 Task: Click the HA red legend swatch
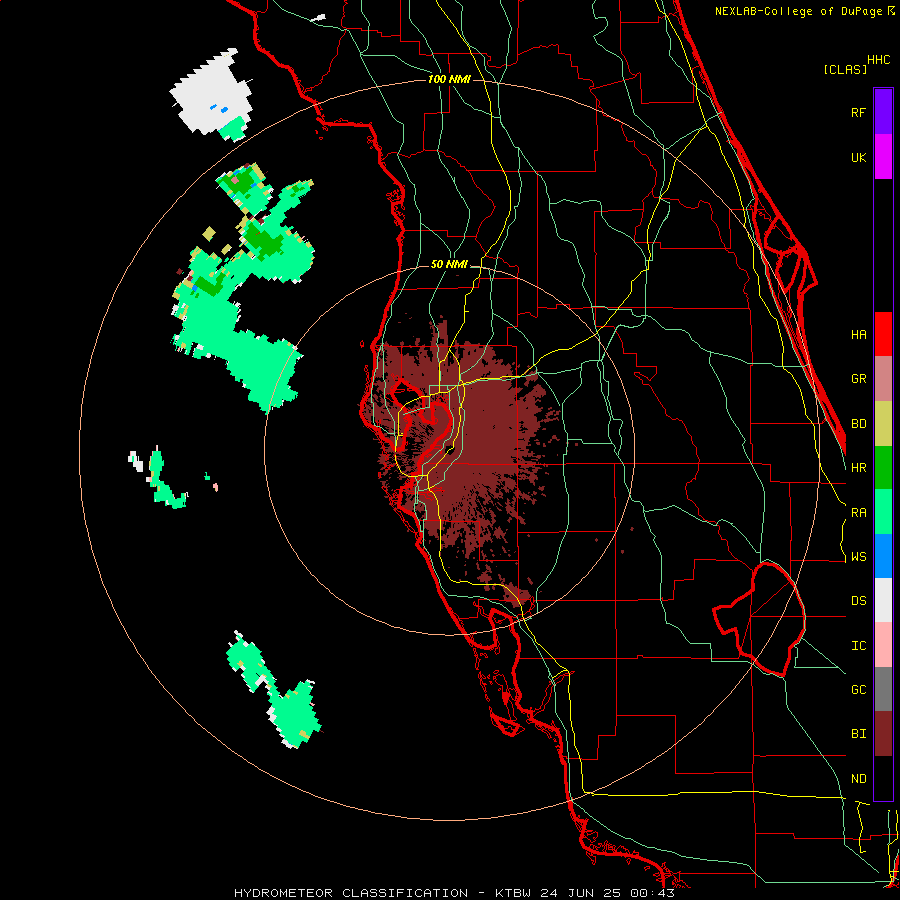883,334
